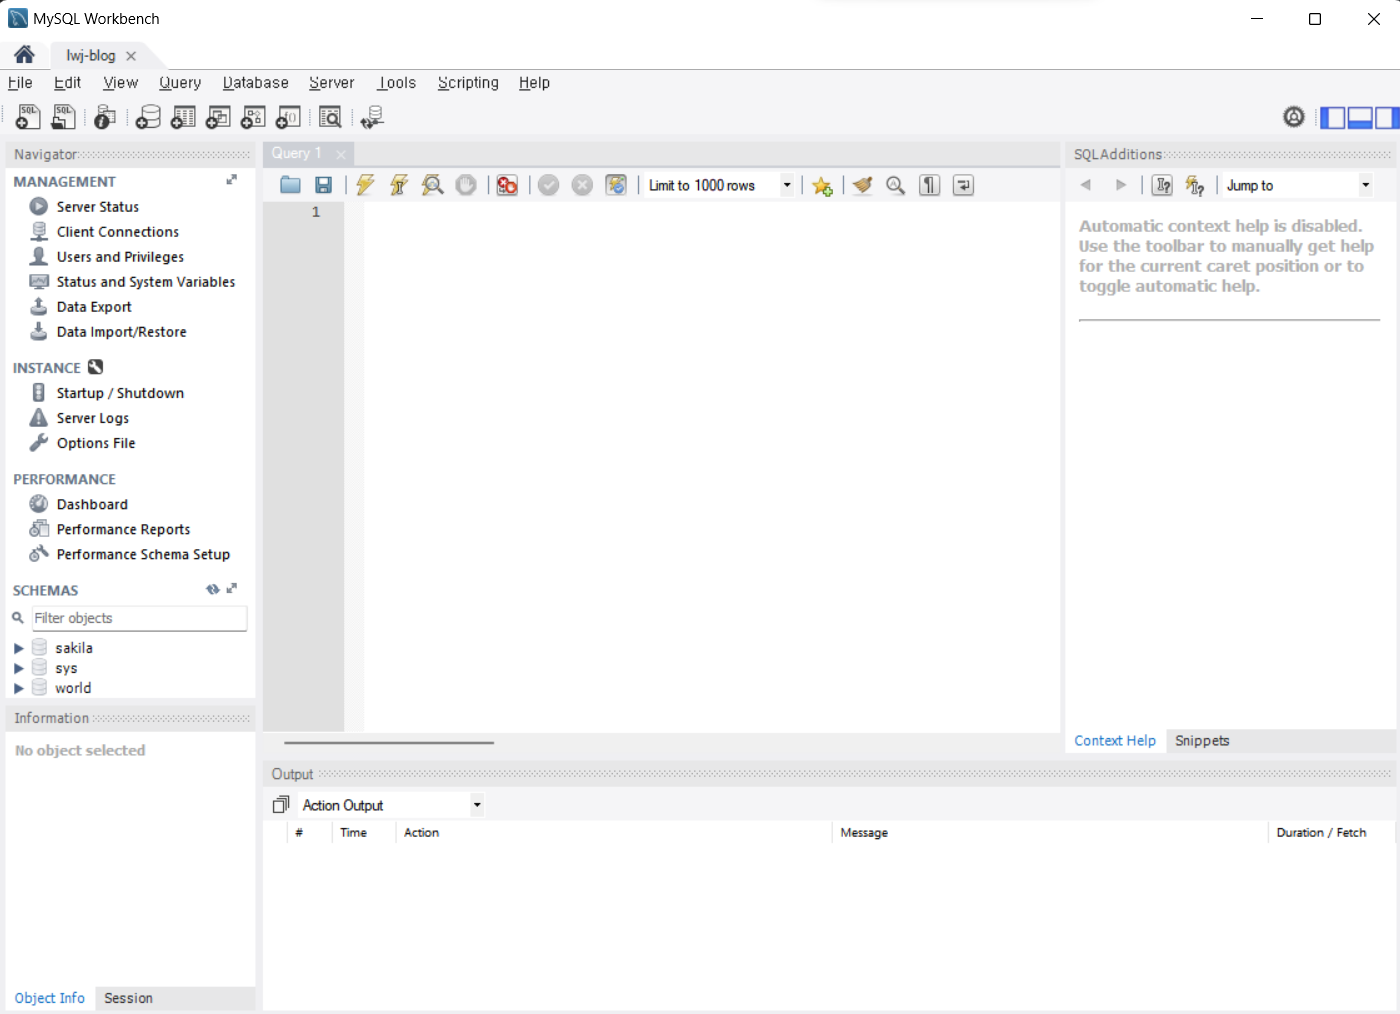Image resolution: width=1400 pixels, height=1014 pixels.
Task: Run EXPLAIN on statement with magnifier-lightning icon
Action: click(x=432, y=185)
